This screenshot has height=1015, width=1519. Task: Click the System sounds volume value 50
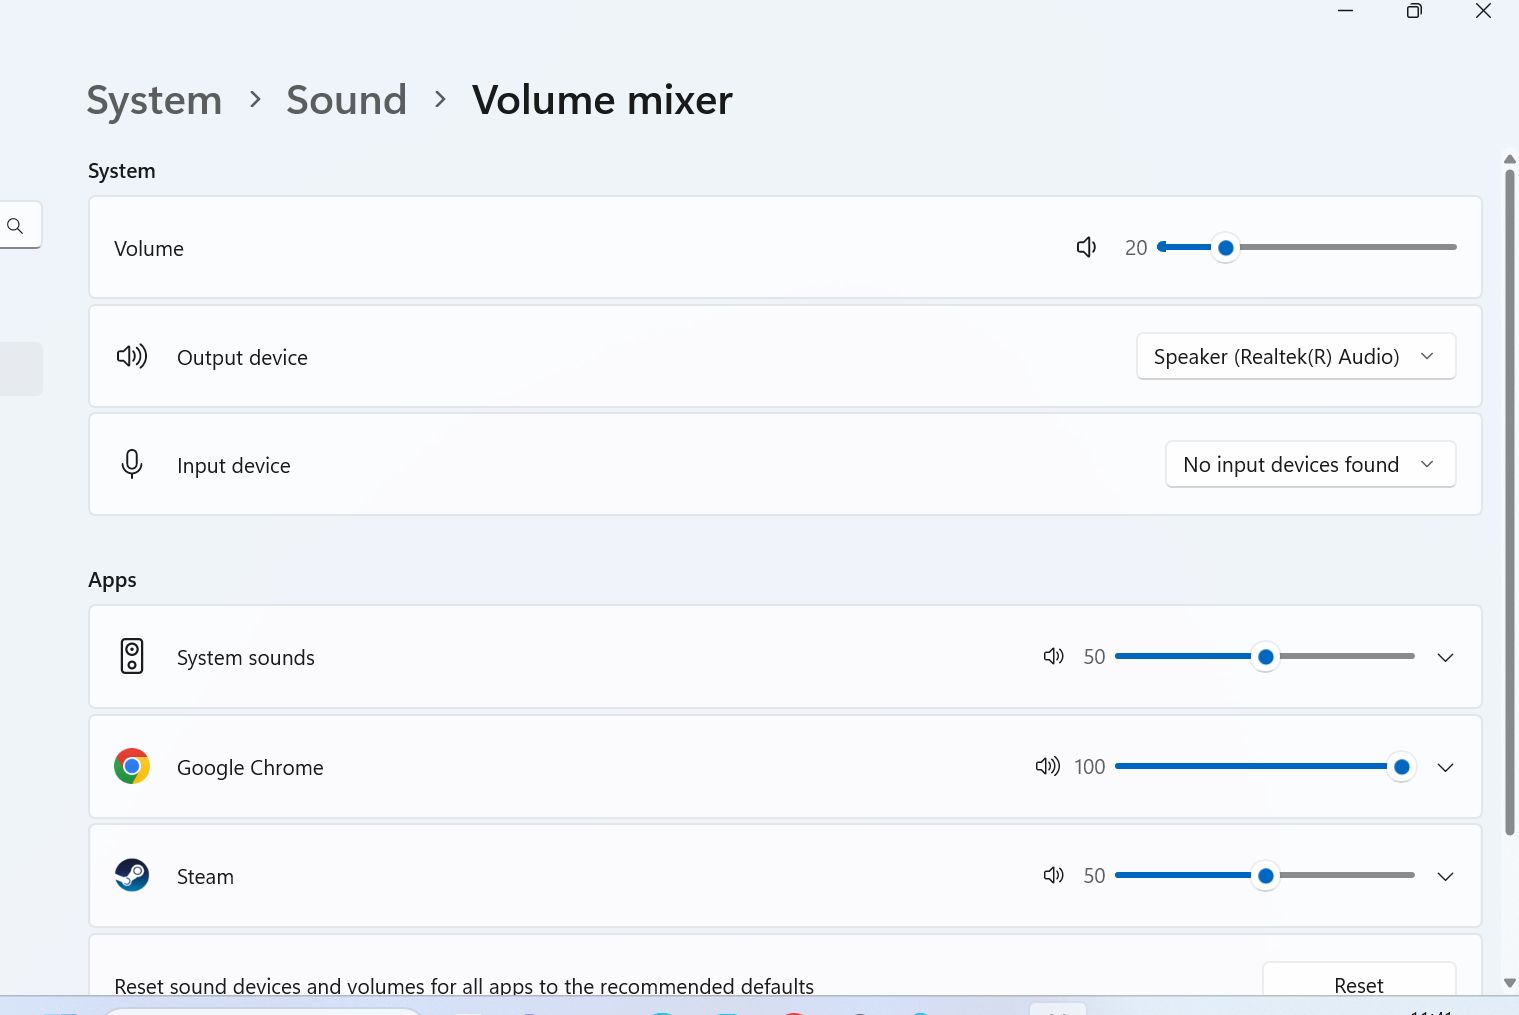click(1094, 657)
